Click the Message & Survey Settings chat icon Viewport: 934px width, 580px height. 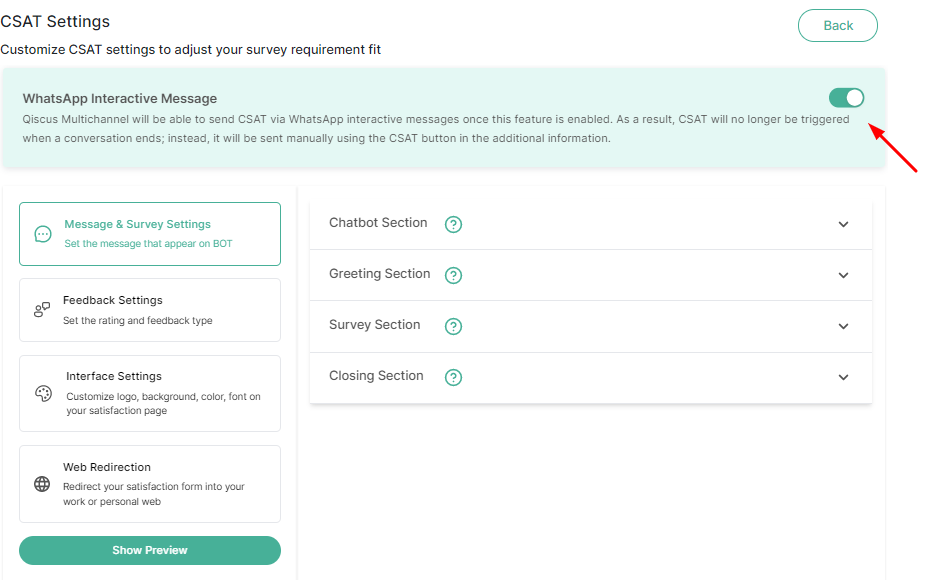(x=43, y=234)
